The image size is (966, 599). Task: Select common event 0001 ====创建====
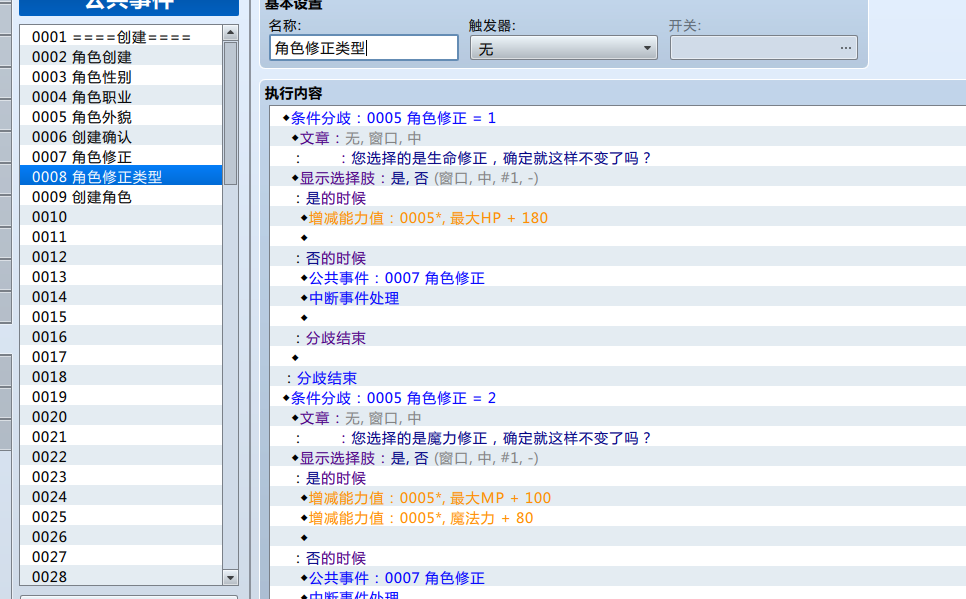click(x=121, y=37)
